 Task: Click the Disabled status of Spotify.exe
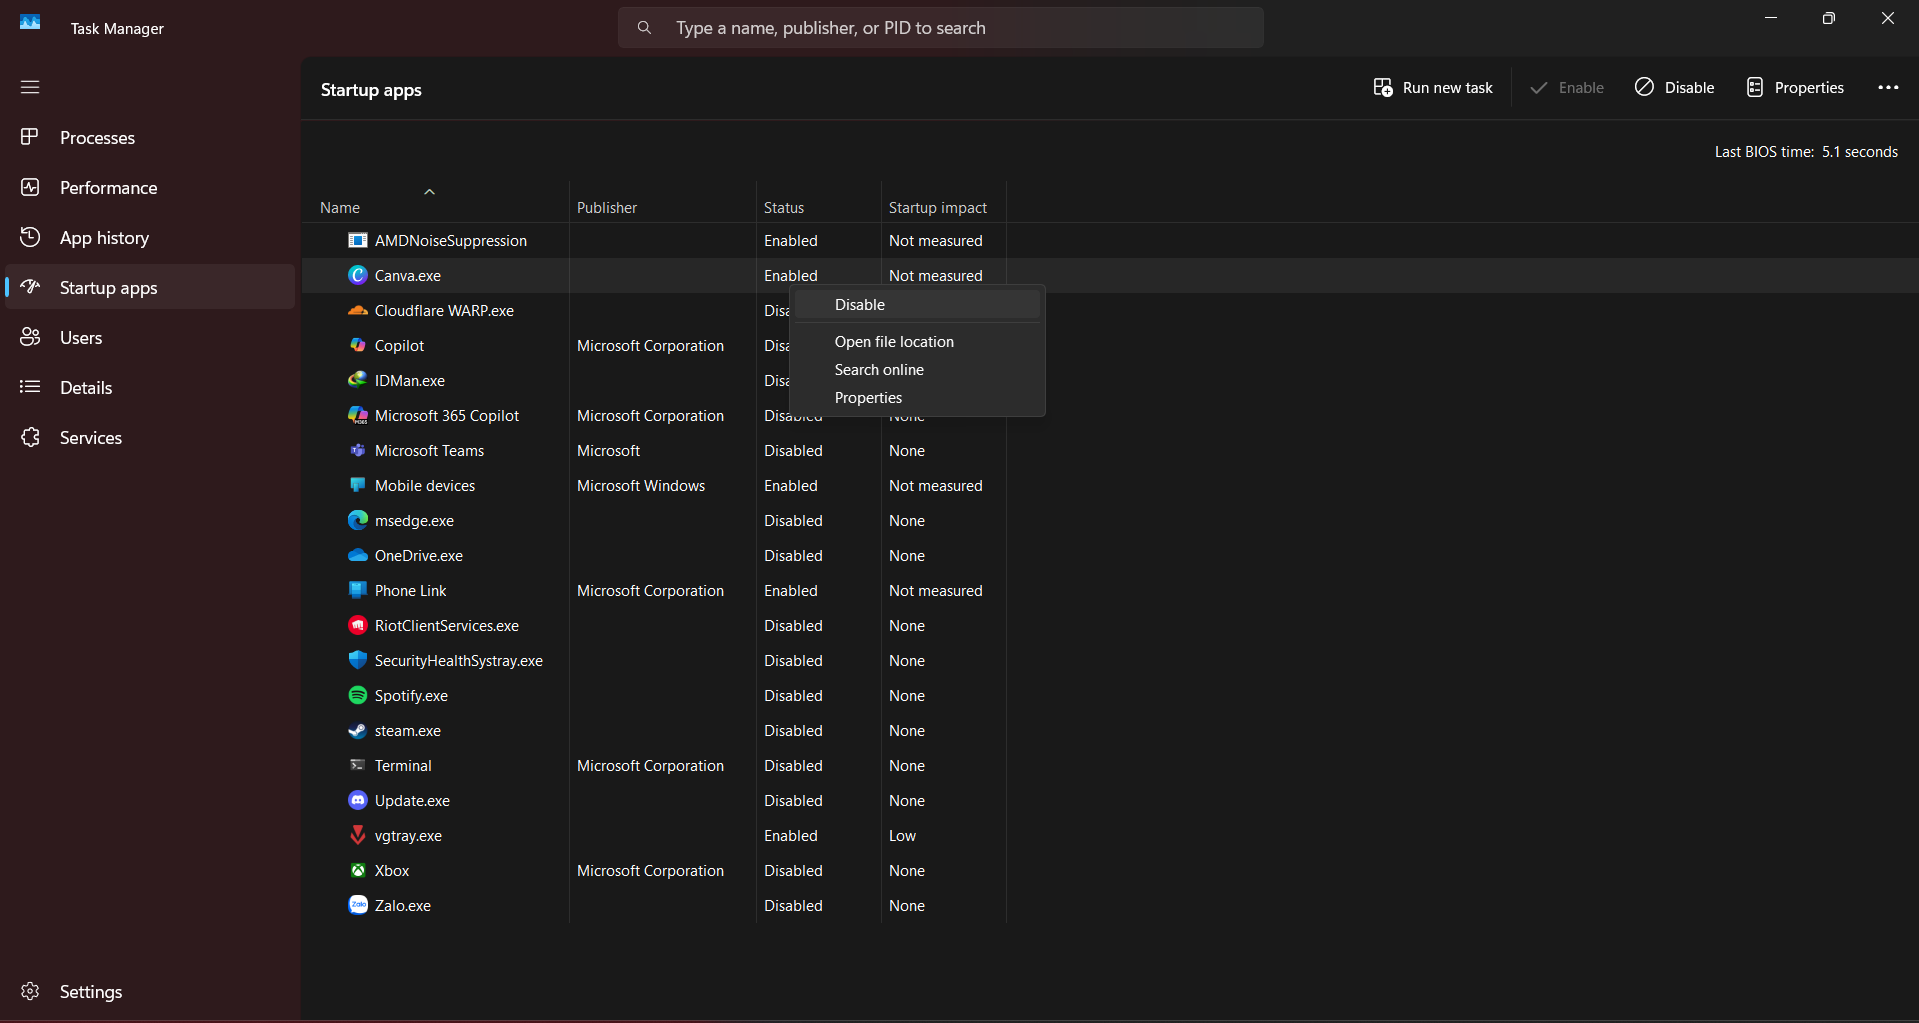[794, 696]
